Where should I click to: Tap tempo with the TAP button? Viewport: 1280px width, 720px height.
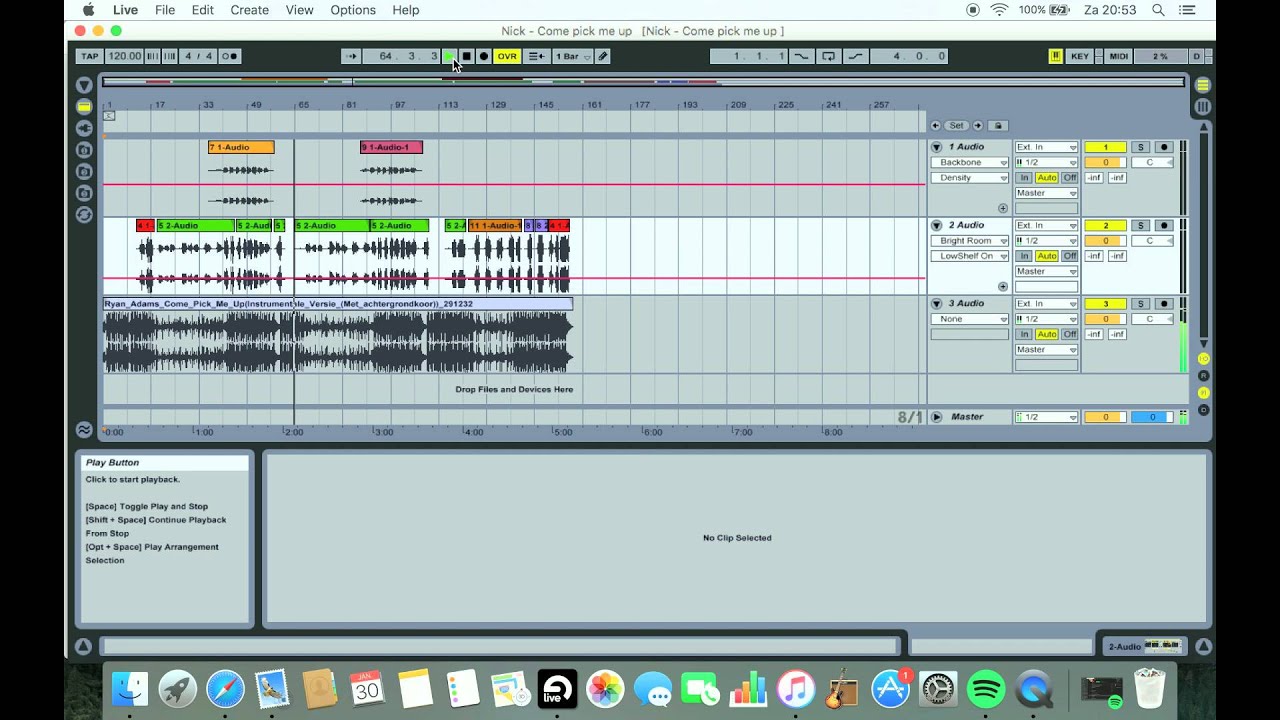click(90, 56)
